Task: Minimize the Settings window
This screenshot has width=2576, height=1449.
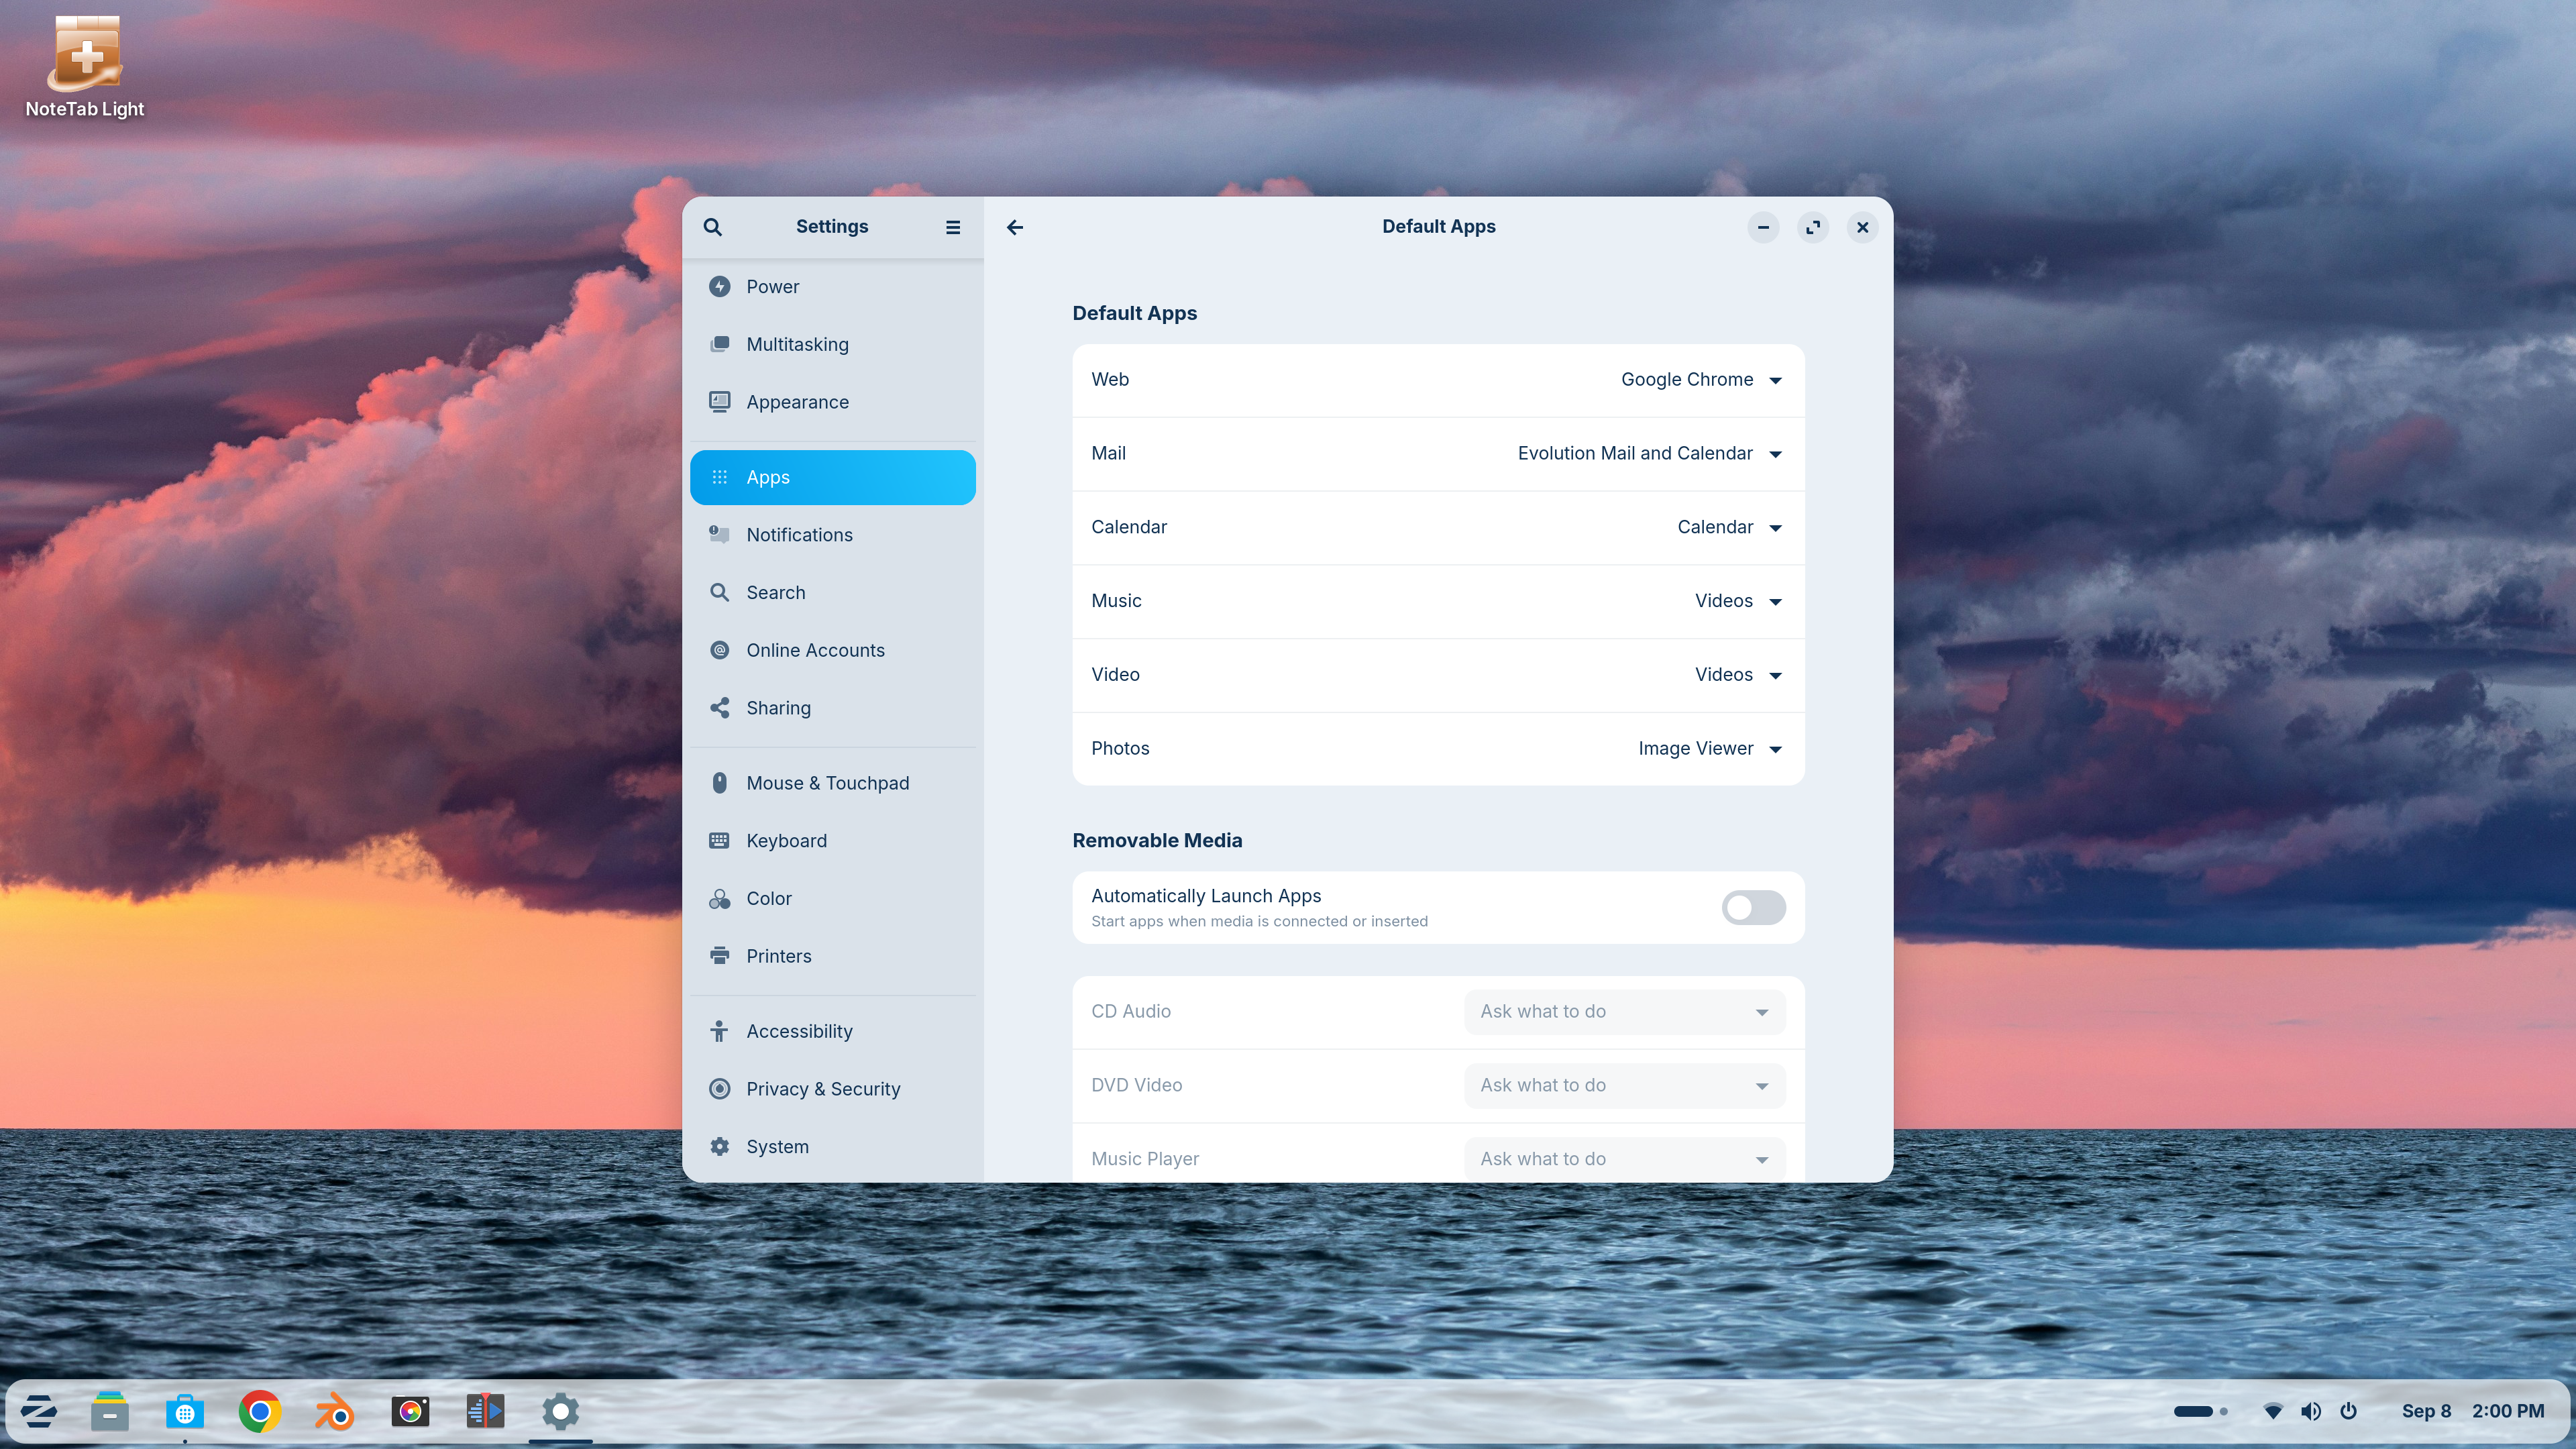Action: click(1763, 227)
